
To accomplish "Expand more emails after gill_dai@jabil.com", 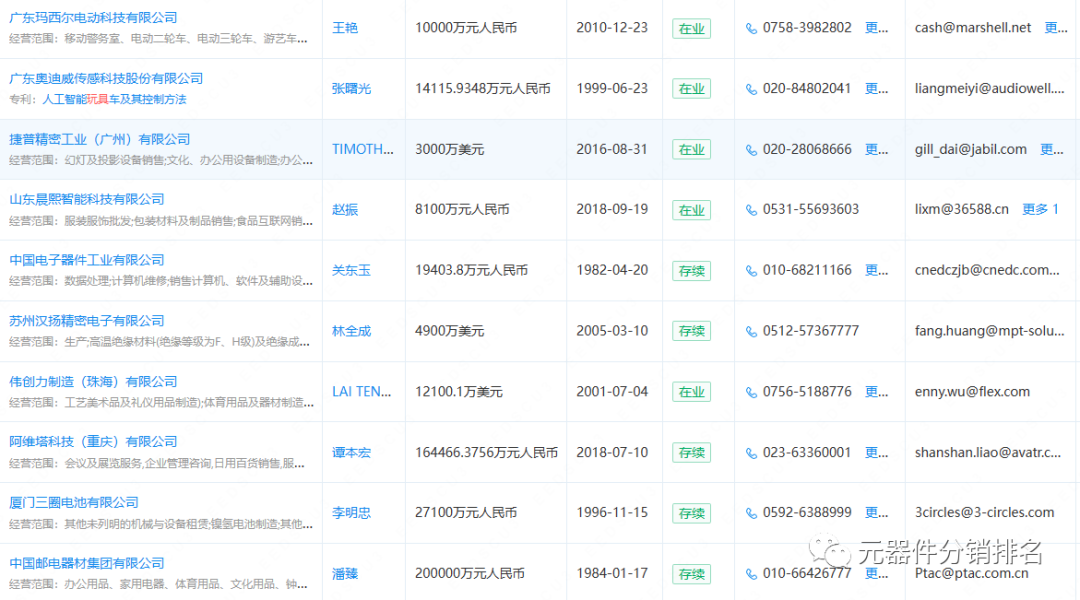I will pos(1052,149).
